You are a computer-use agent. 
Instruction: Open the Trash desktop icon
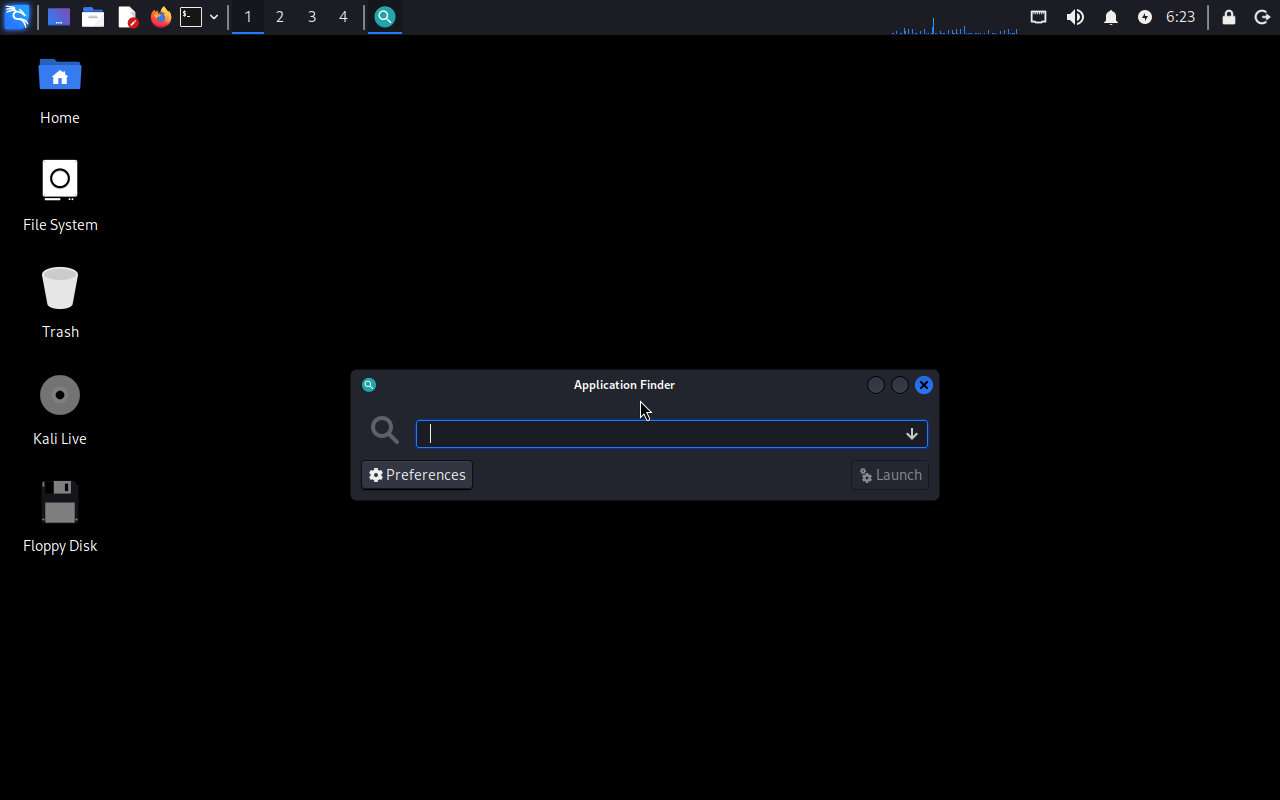tap(60, 289)
